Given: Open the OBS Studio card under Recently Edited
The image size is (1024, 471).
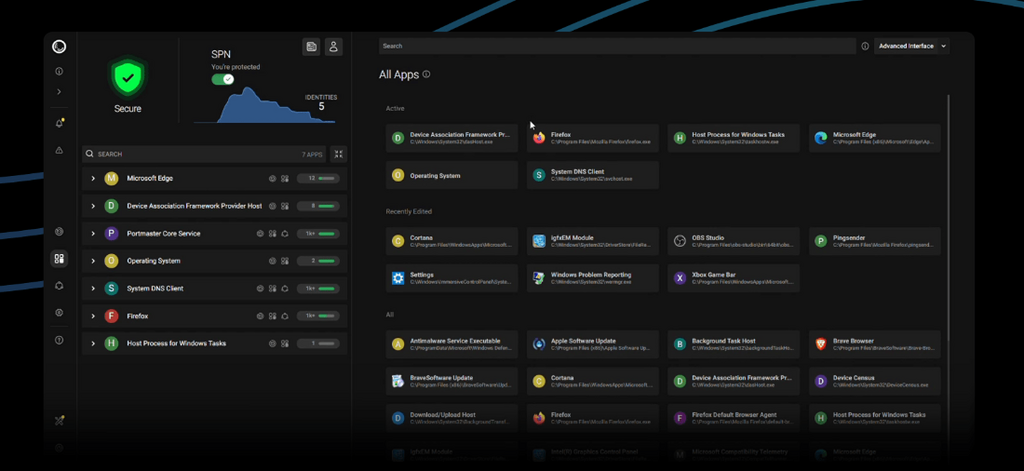Looking at the screenshot, I should click(x=734, y=241).
